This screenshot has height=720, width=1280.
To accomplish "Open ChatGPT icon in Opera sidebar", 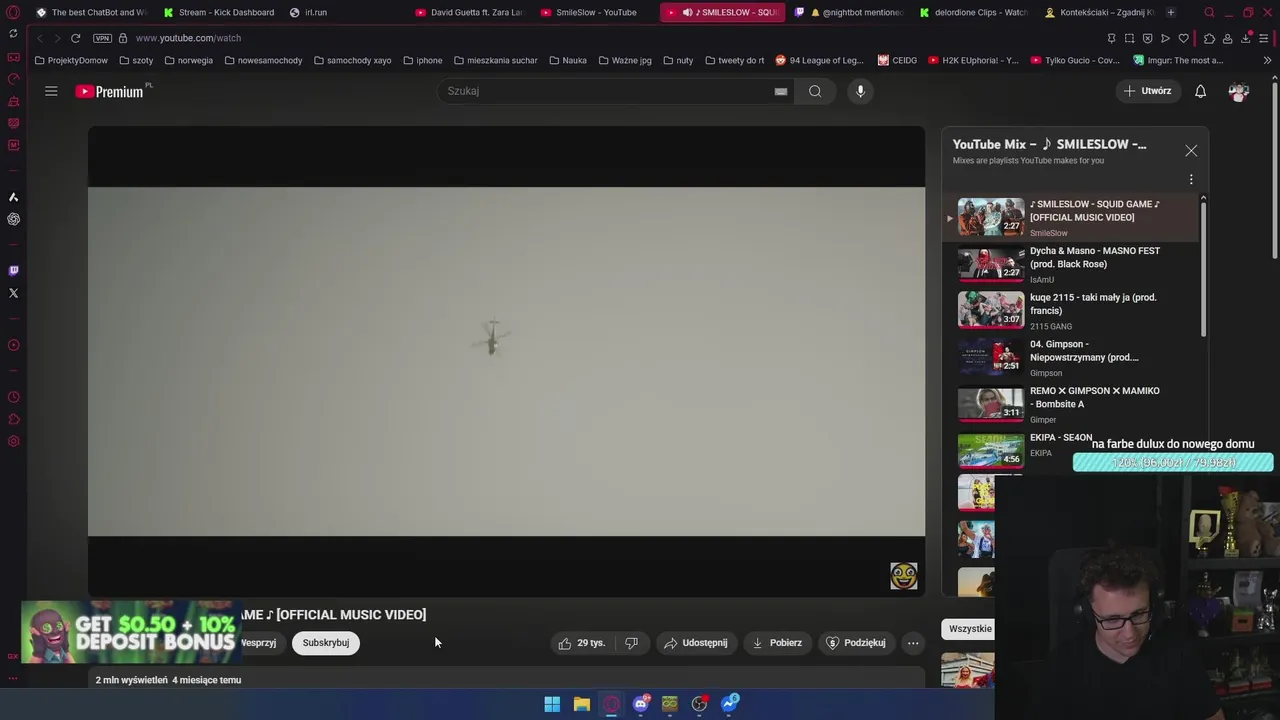I will 13,219.
